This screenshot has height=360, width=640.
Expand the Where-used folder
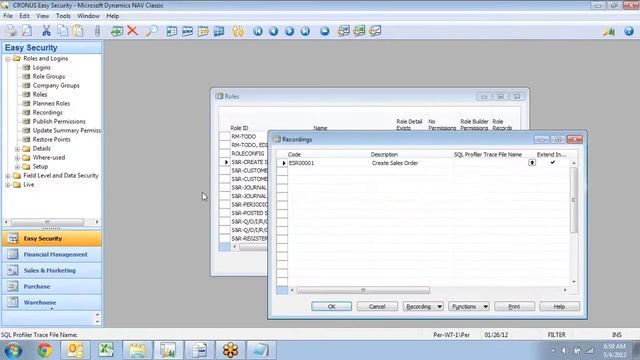(17, 158)
